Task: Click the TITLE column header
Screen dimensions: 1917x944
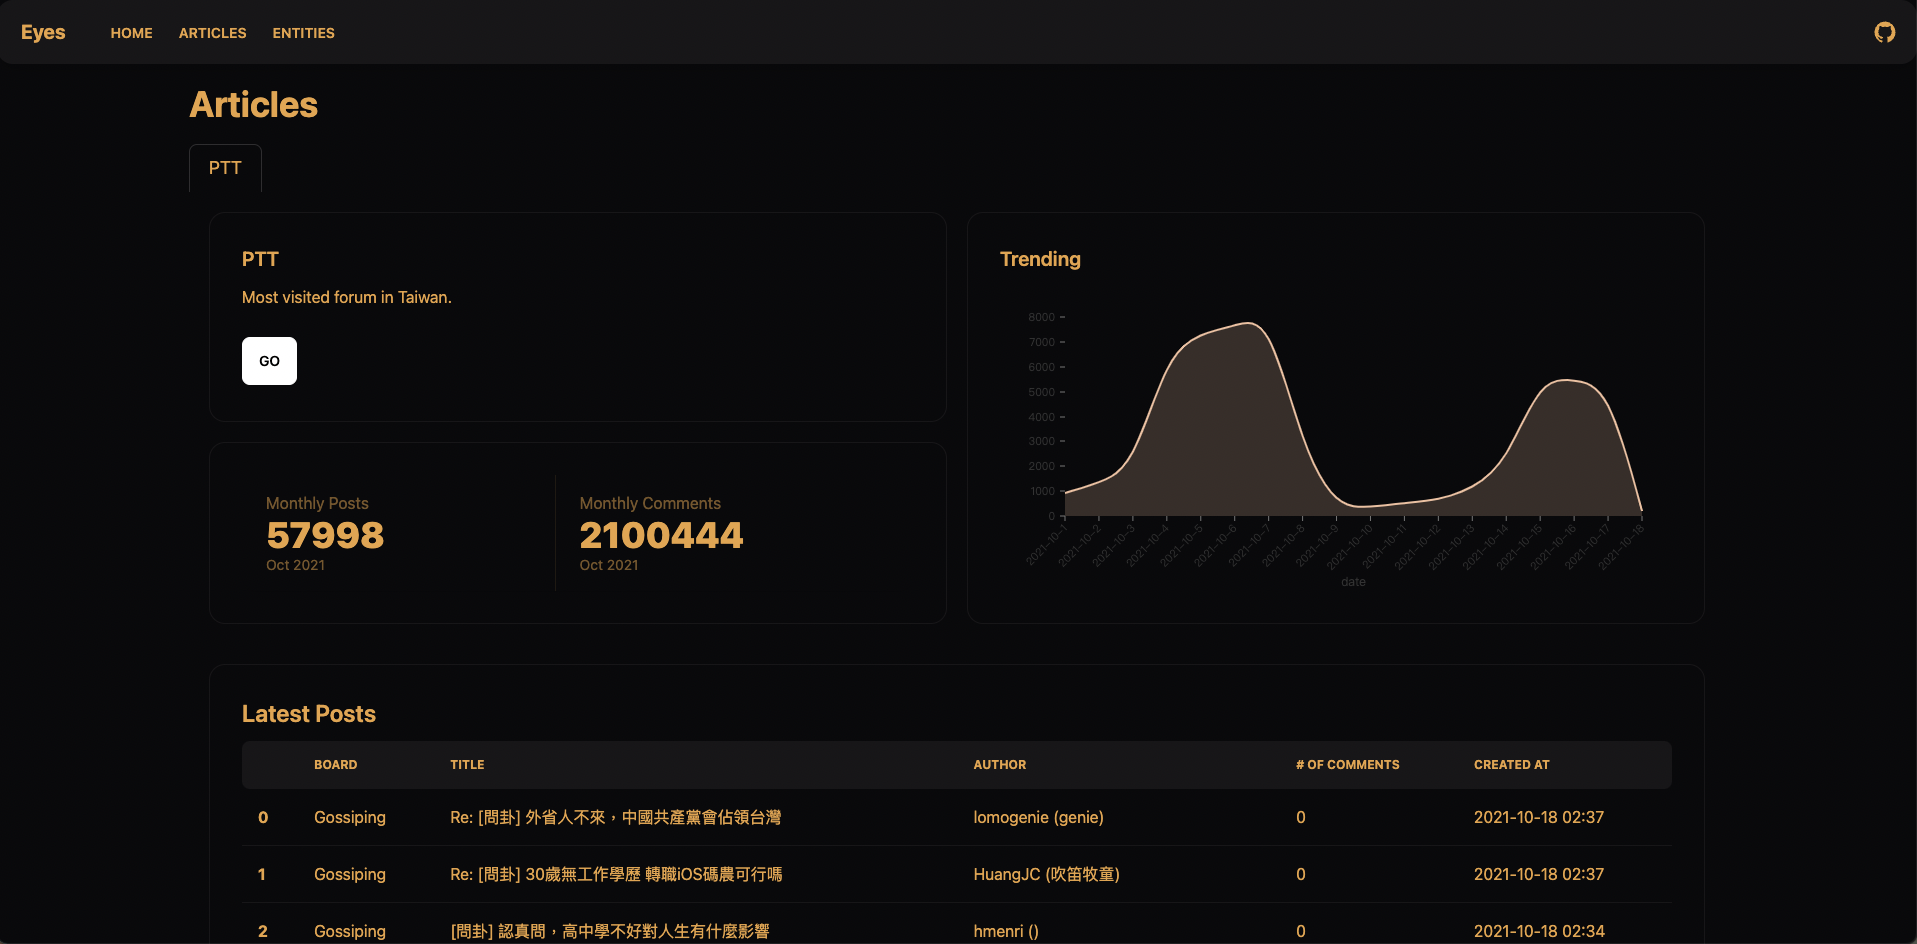Action: 467,765
